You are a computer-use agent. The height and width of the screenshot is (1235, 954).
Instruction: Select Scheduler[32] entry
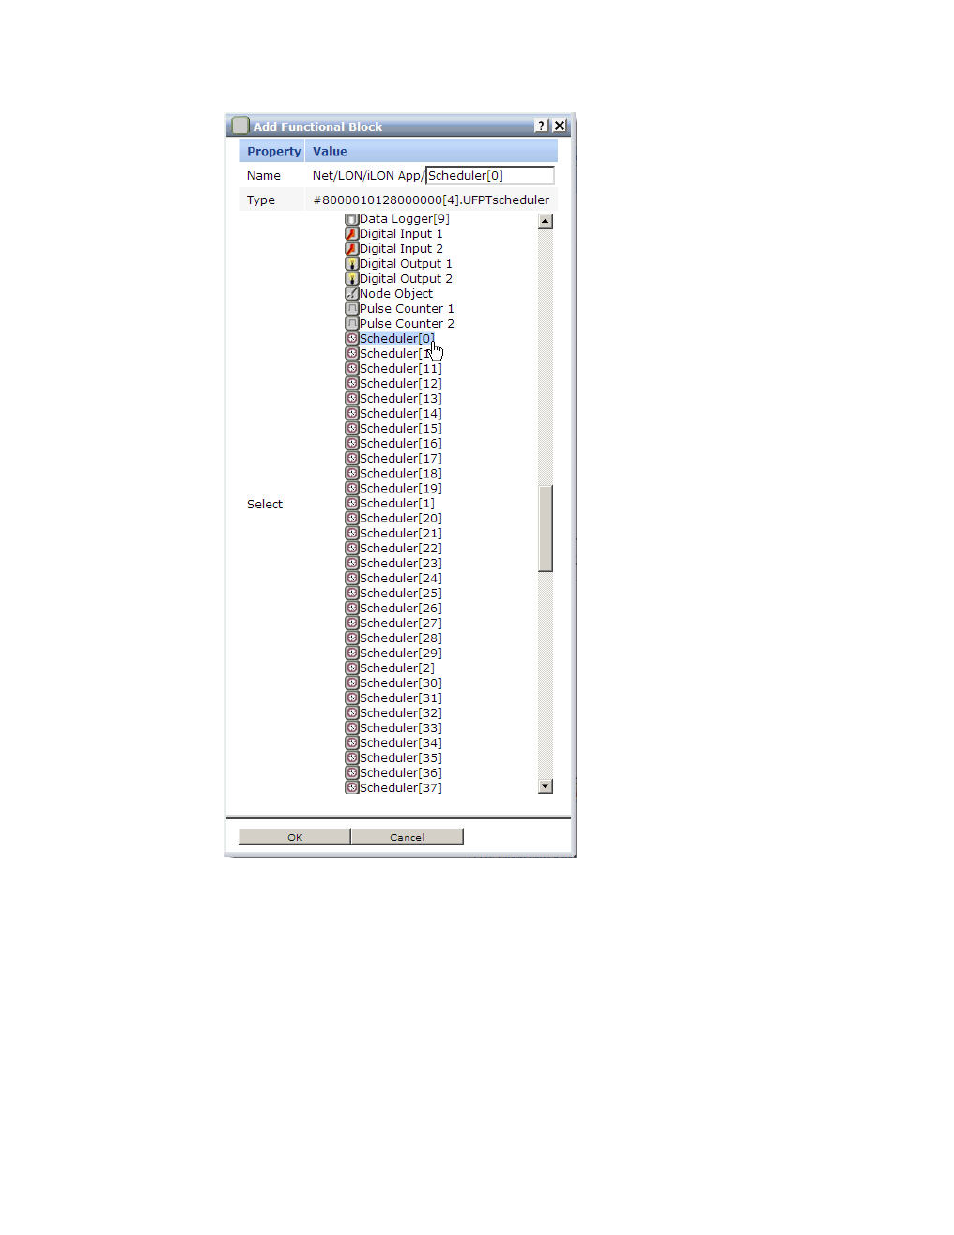tap(400, 714)
